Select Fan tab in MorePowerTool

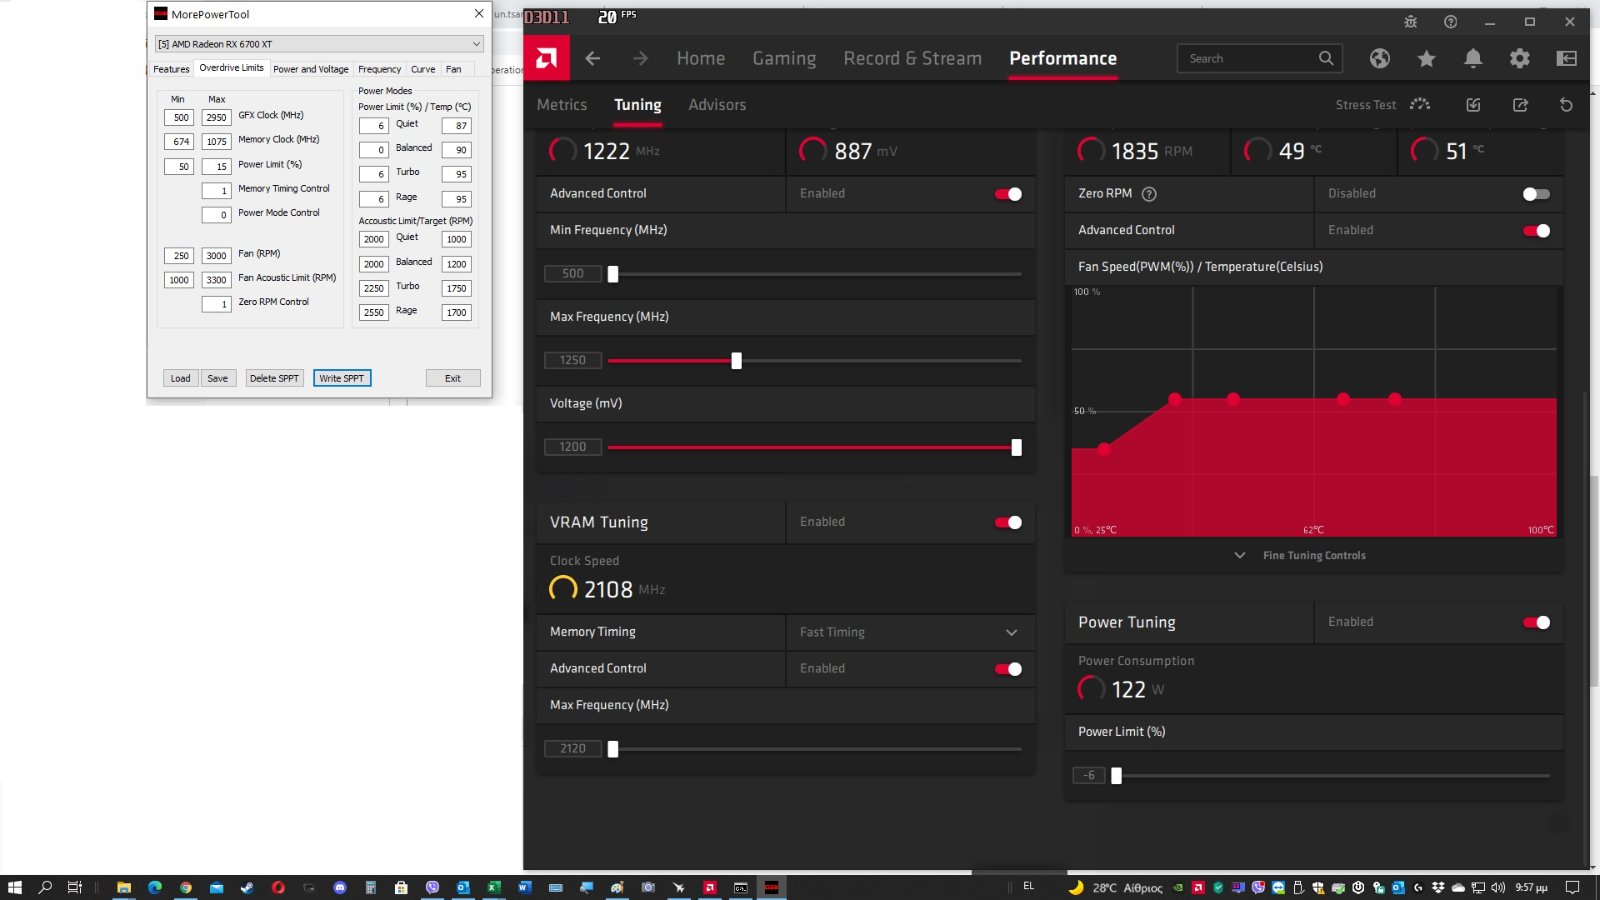(454, 69)
